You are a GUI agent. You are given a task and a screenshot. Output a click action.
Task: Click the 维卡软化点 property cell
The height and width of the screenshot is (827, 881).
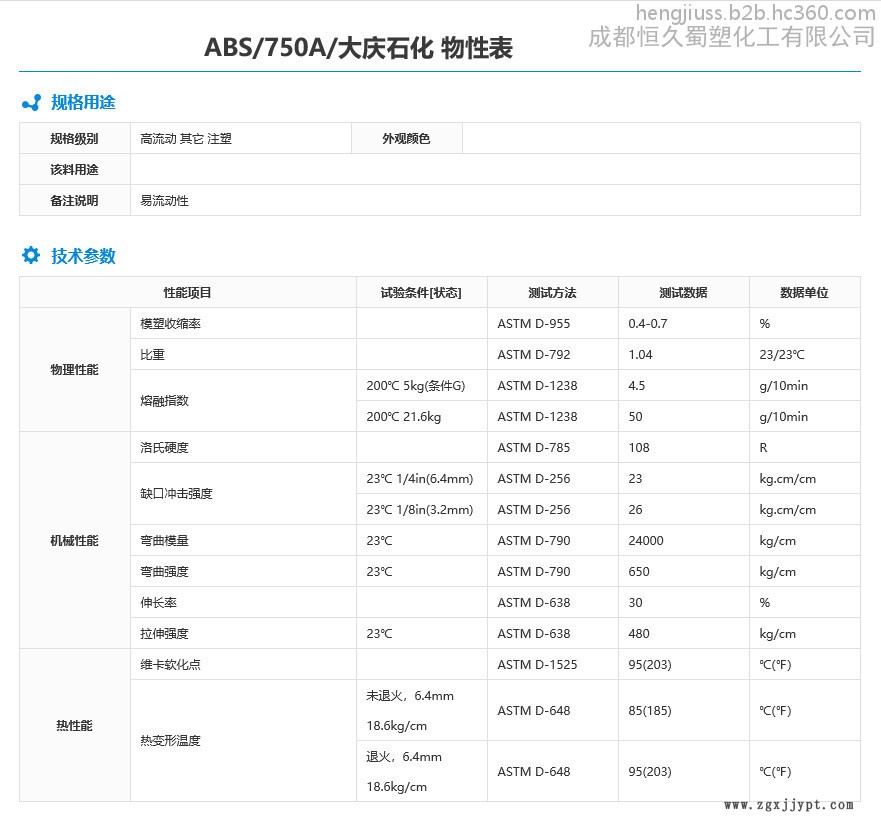(243, 664)
